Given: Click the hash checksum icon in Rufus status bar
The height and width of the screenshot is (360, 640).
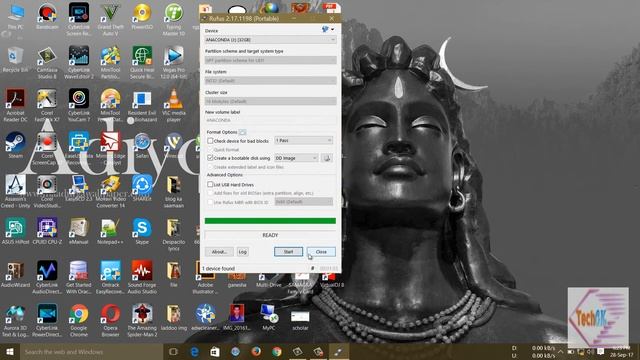Looking at the screenshot, I should tap(313, 268).
